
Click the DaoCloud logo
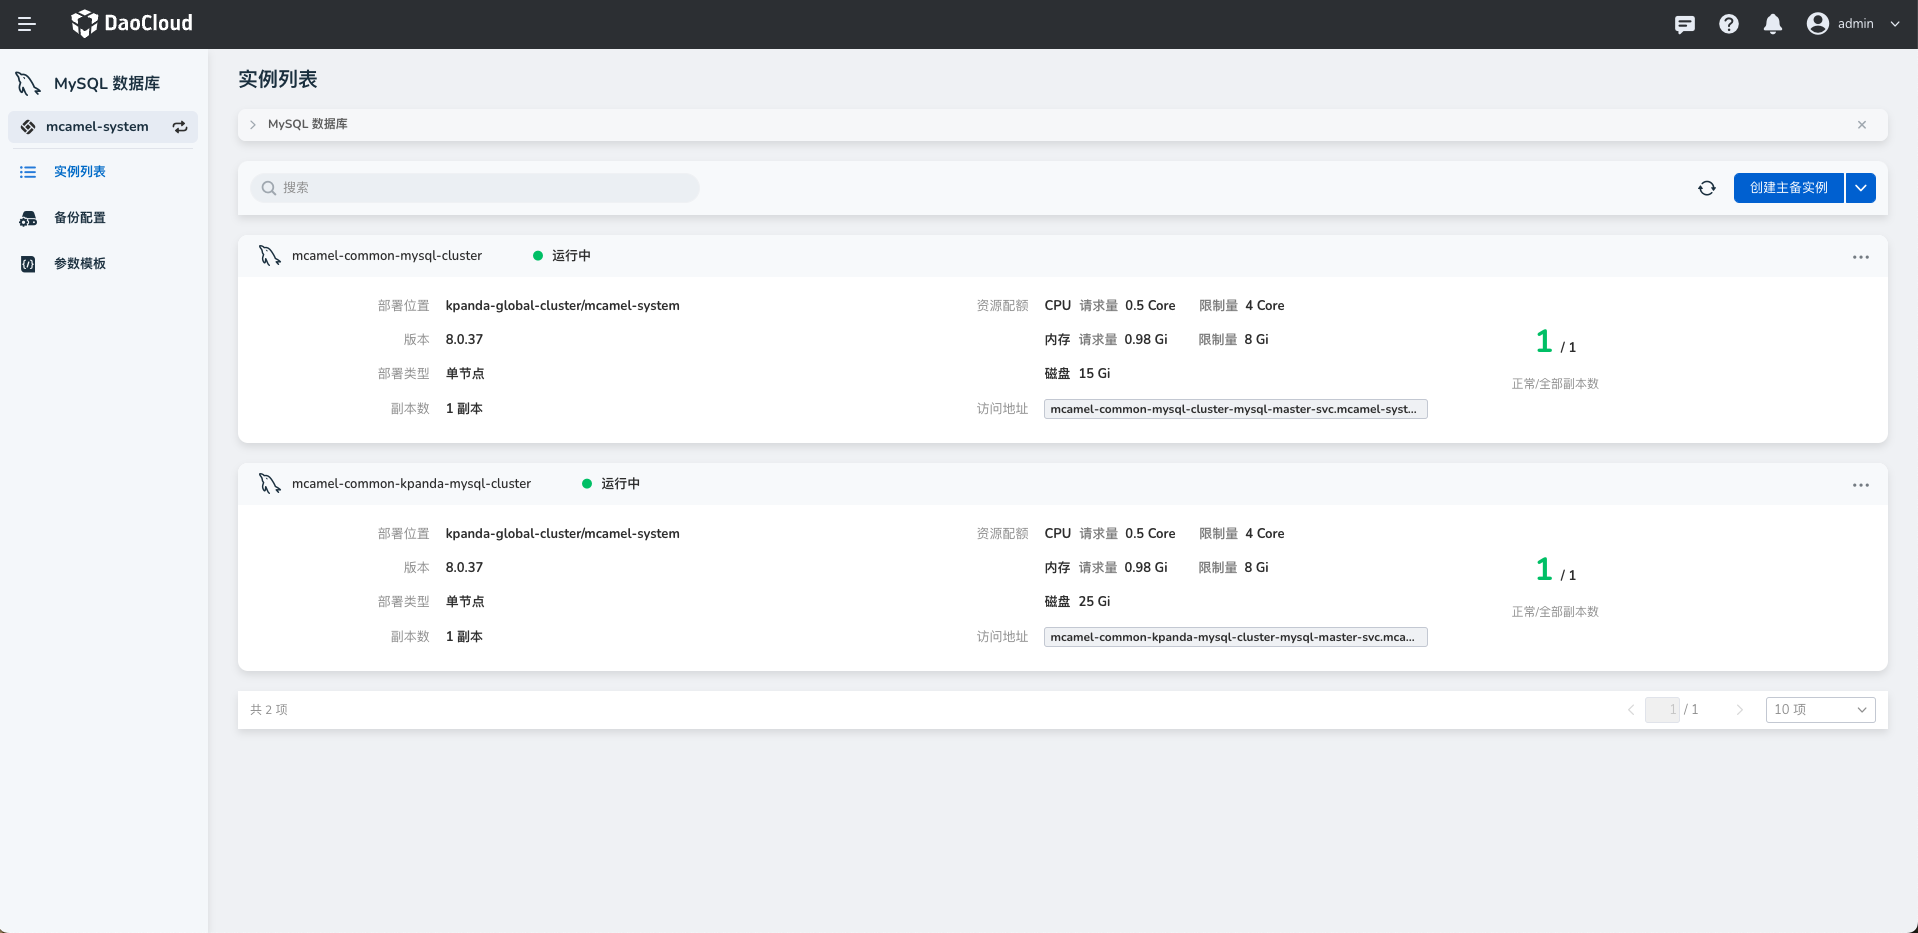pos(132,23)
